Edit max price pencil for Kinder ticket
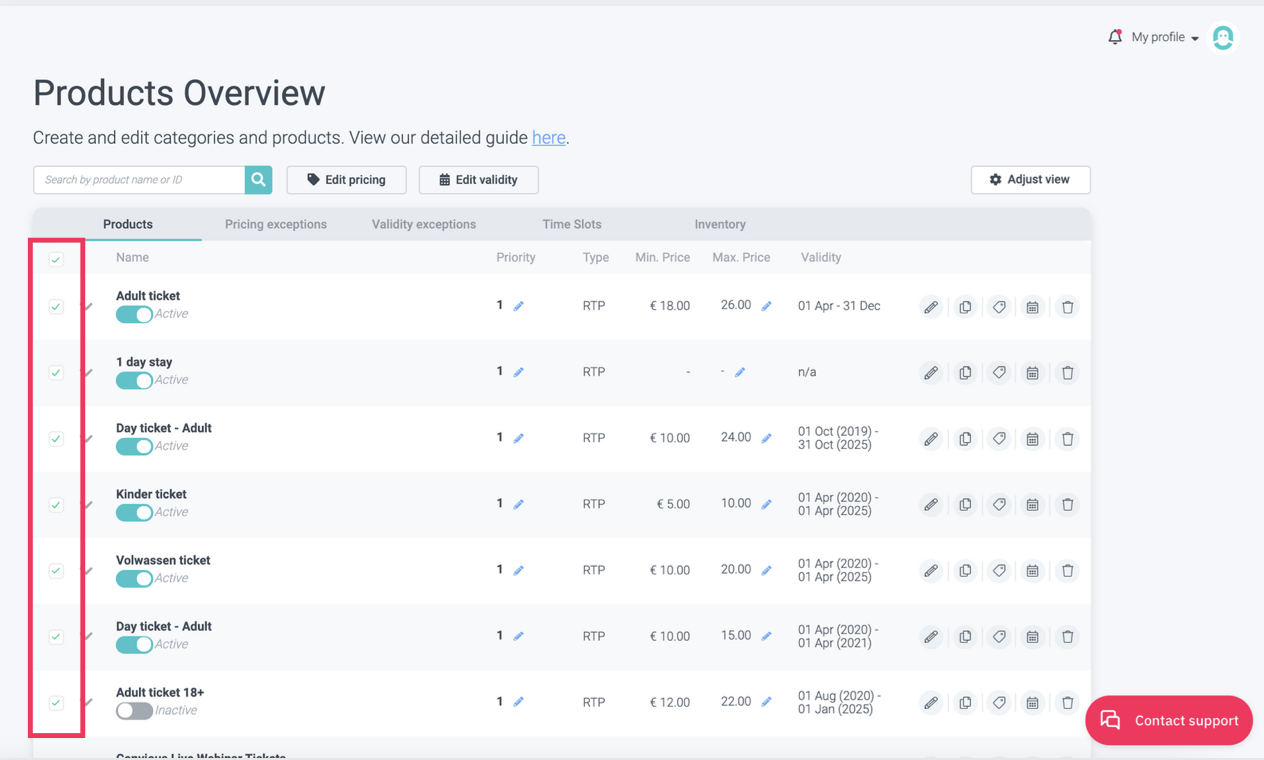This screenshot has width=1264, height=760. click(x=766, y=505)
